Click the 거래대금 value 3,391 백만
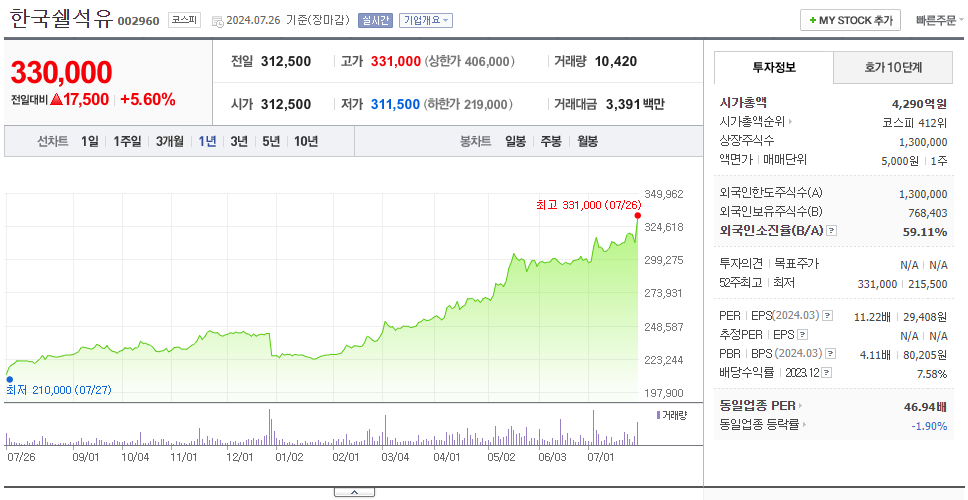The height and width of the screenshot is (500, 968). coord(635,104)
